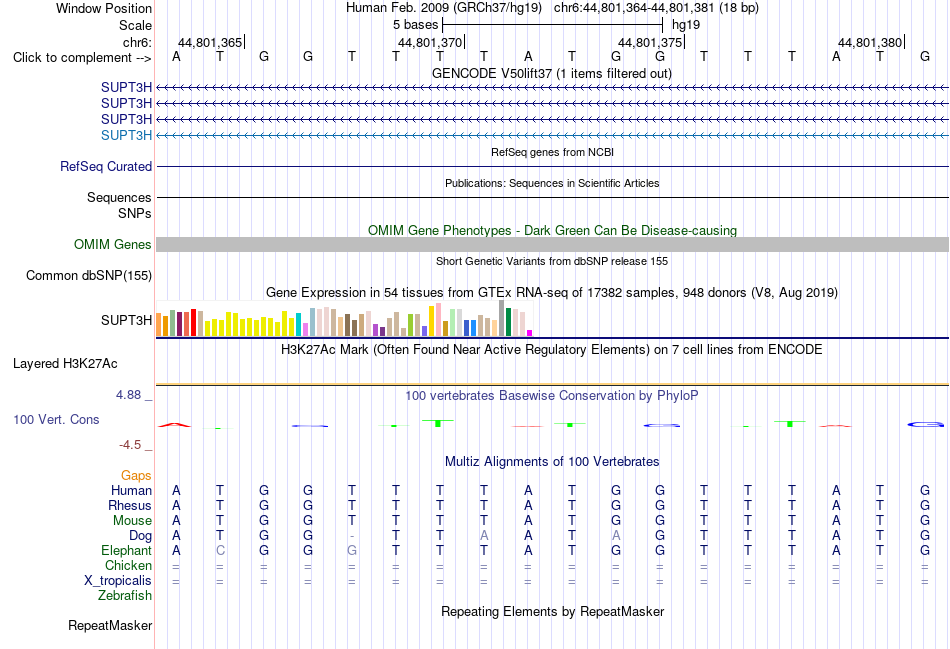
Task: Click the GTEx Gene Expression track title
Action: [552, 293]
